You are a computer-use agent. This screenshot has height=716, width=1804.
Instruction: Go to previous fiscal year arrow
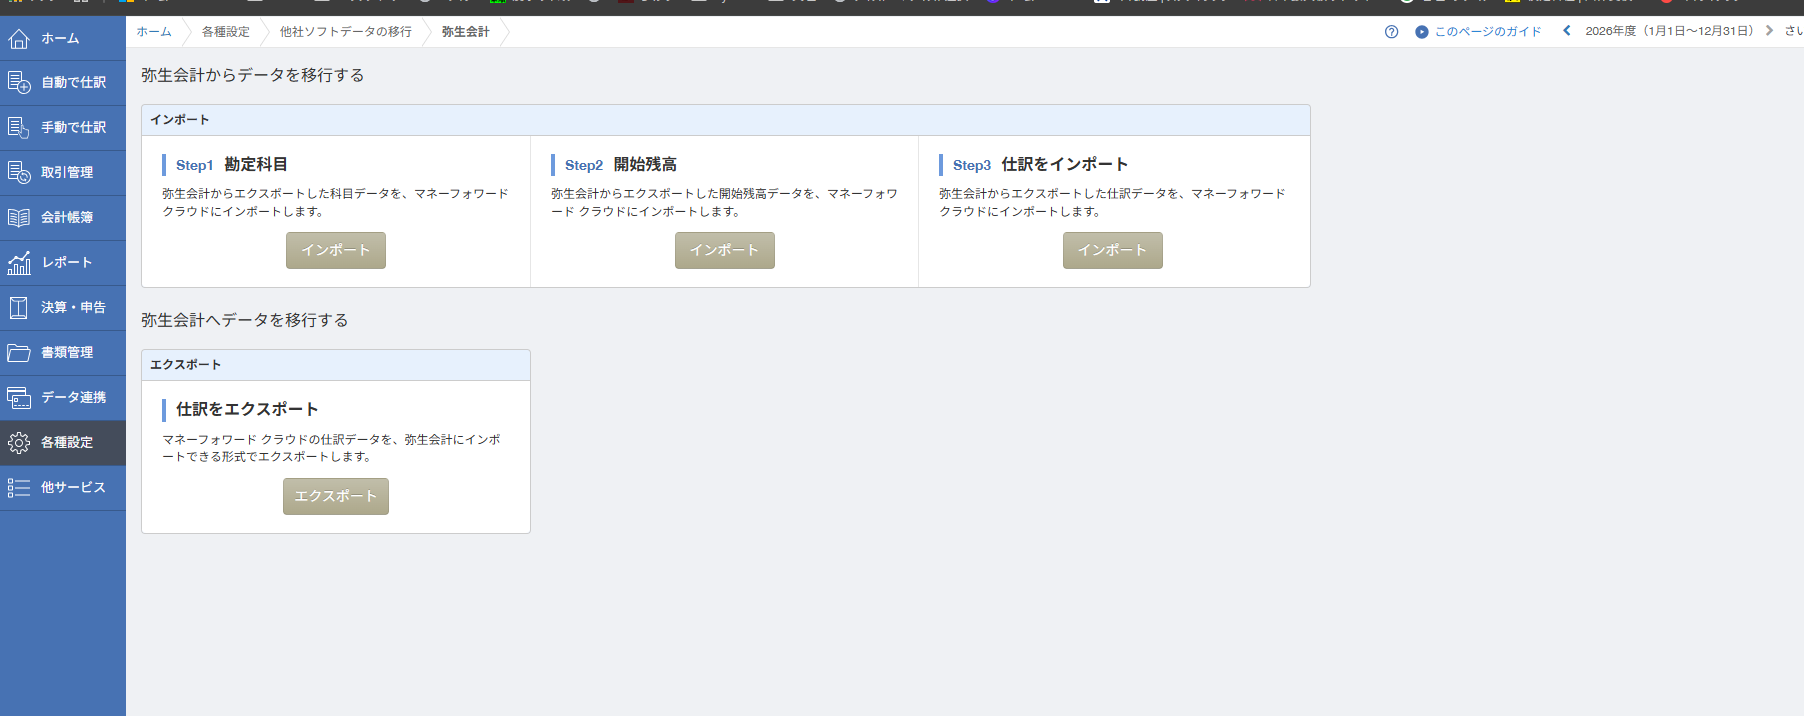(1567, 31)
